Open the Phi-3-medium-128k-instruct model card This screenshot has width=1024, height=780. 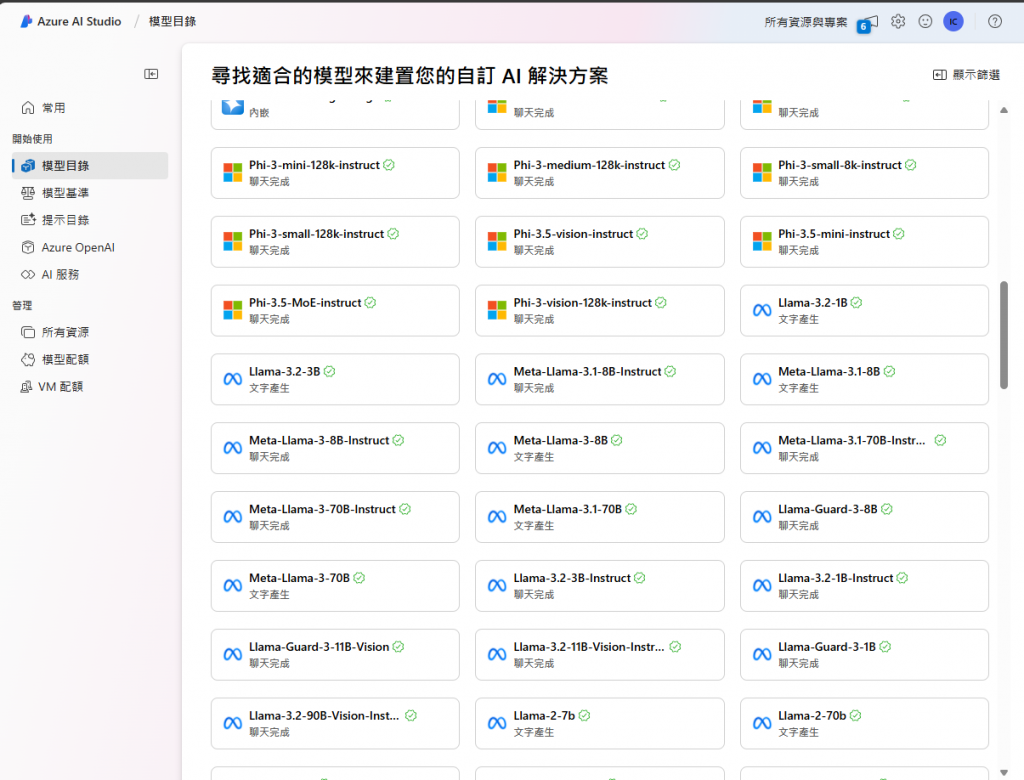click(x=600, y=173)
